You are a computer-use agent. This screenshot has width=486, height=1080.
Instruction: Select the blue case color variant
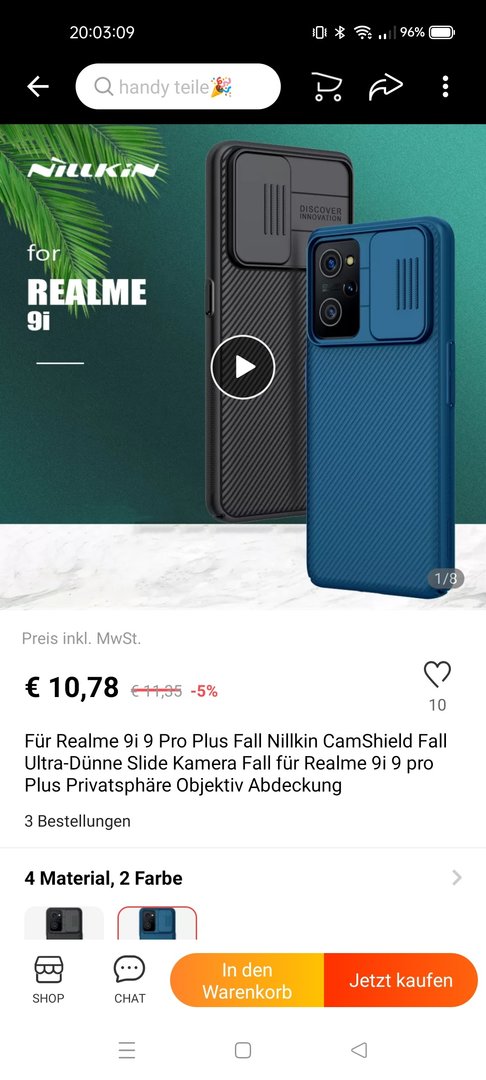157,923
